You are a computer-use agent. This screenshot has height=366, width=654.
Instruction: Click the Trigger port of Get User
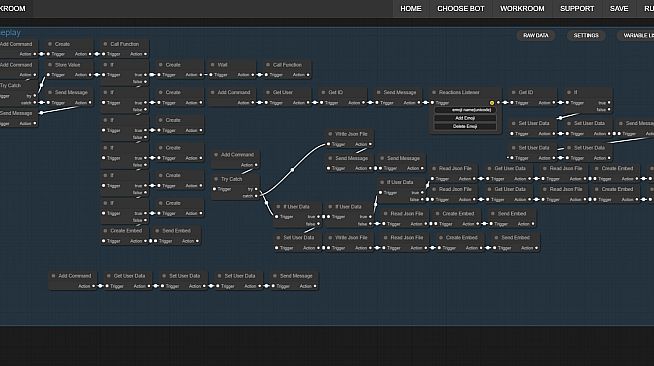point(266,103)
